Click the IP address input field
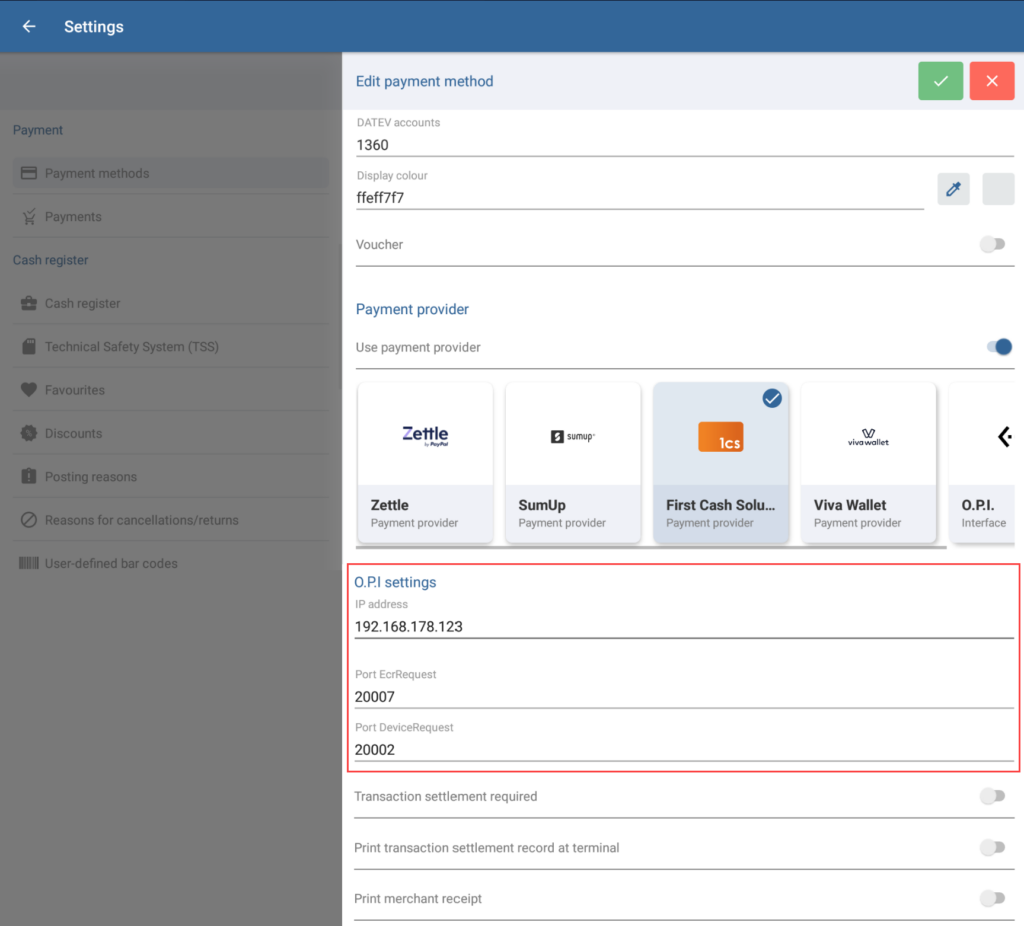This screenshot has width=1024, height=926. pos(683,627)
